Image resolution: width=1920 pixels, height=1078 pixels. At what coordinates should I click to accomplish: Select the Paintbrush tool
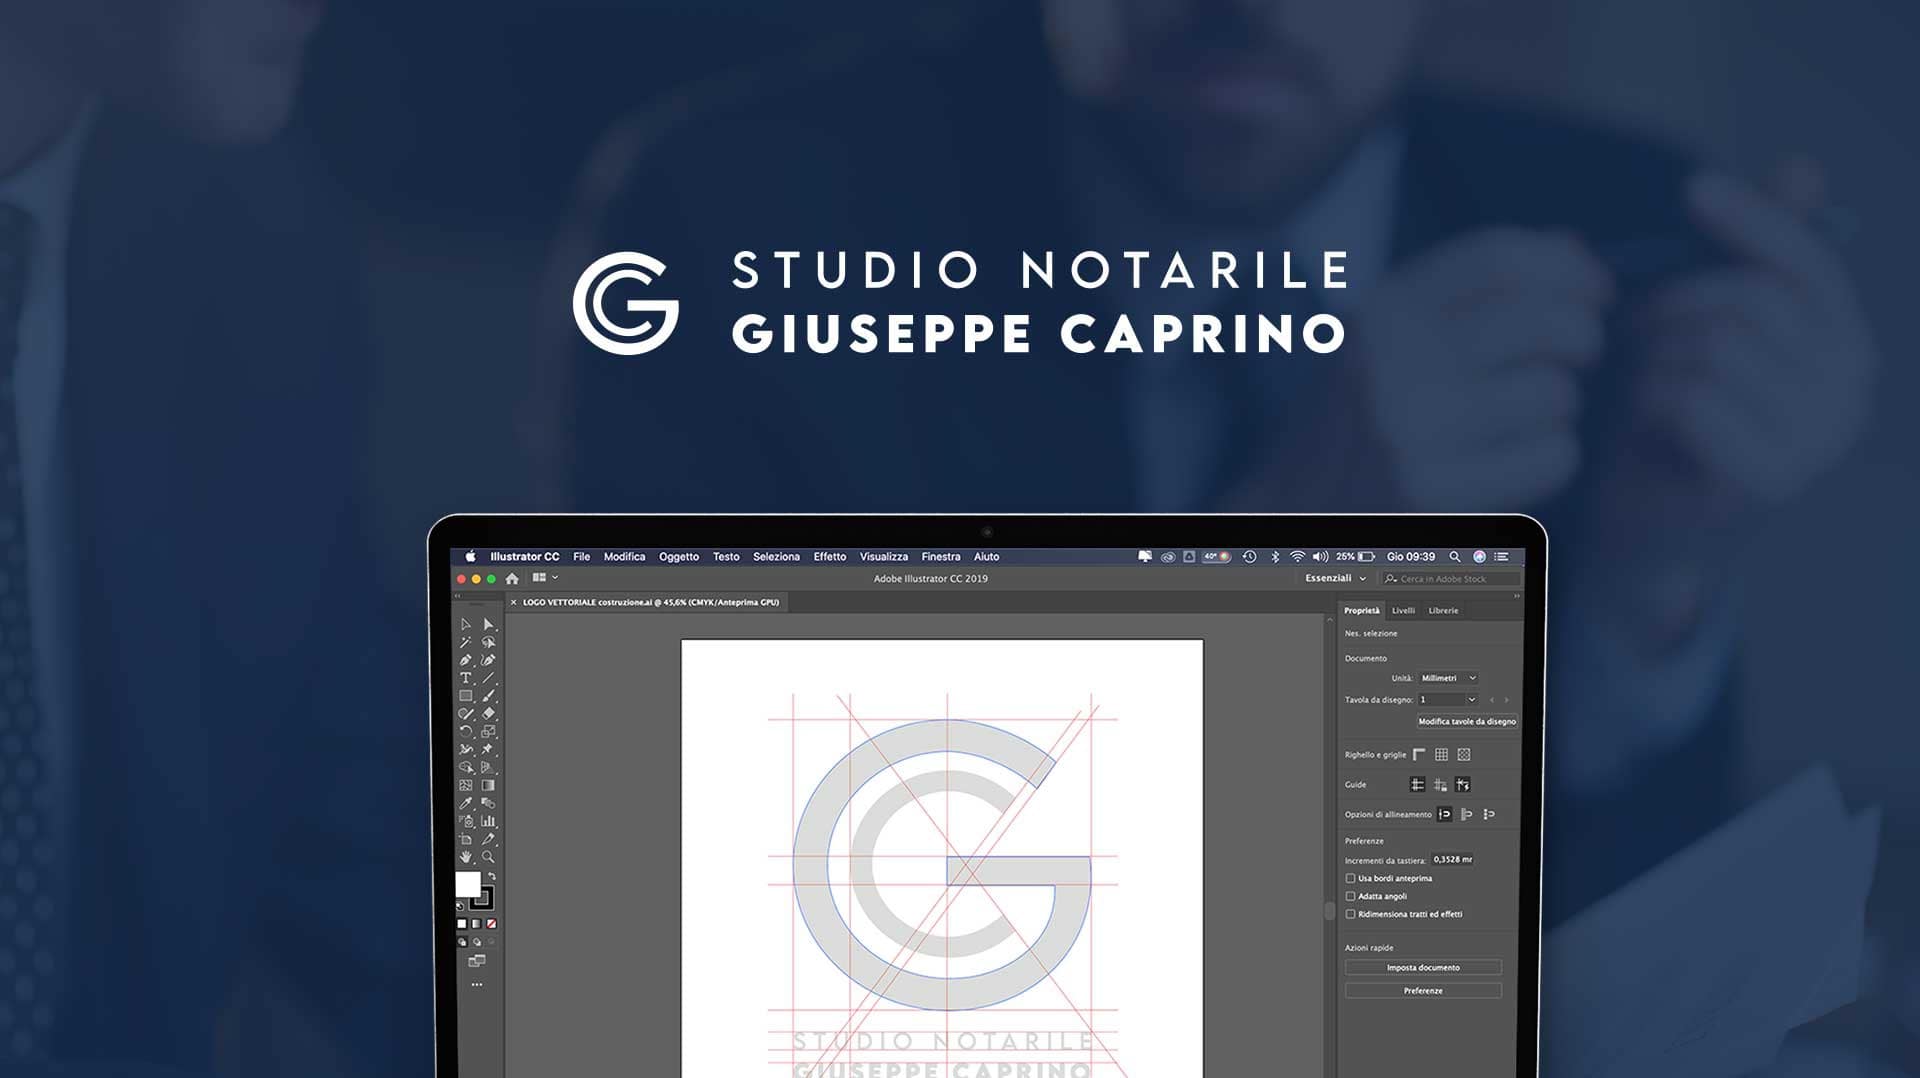(x=488, y=695)
